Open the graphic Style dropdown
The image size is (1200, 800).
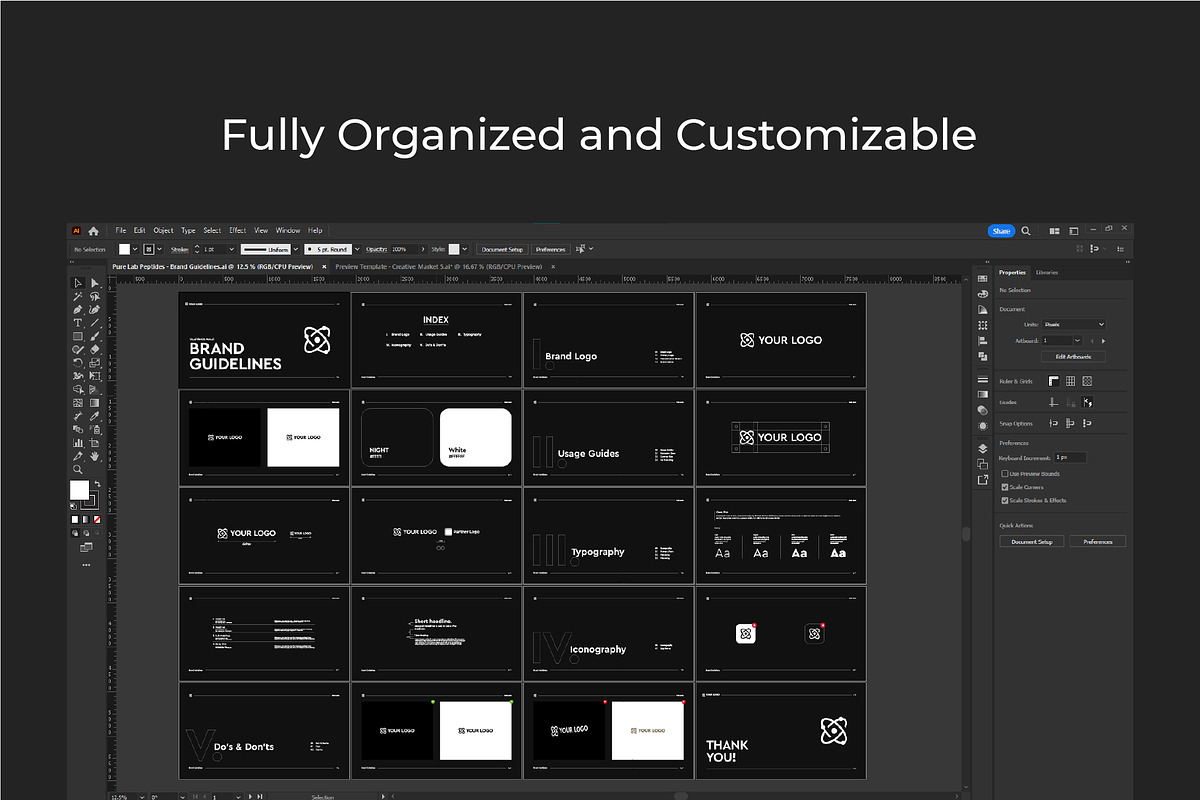point(465,249)
